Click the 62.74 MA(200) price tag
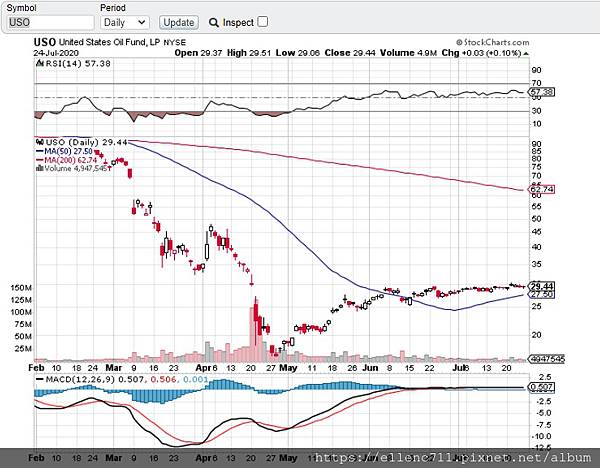Image resolution: width=600 pixels, height=468 pixels. click(541, 189)
